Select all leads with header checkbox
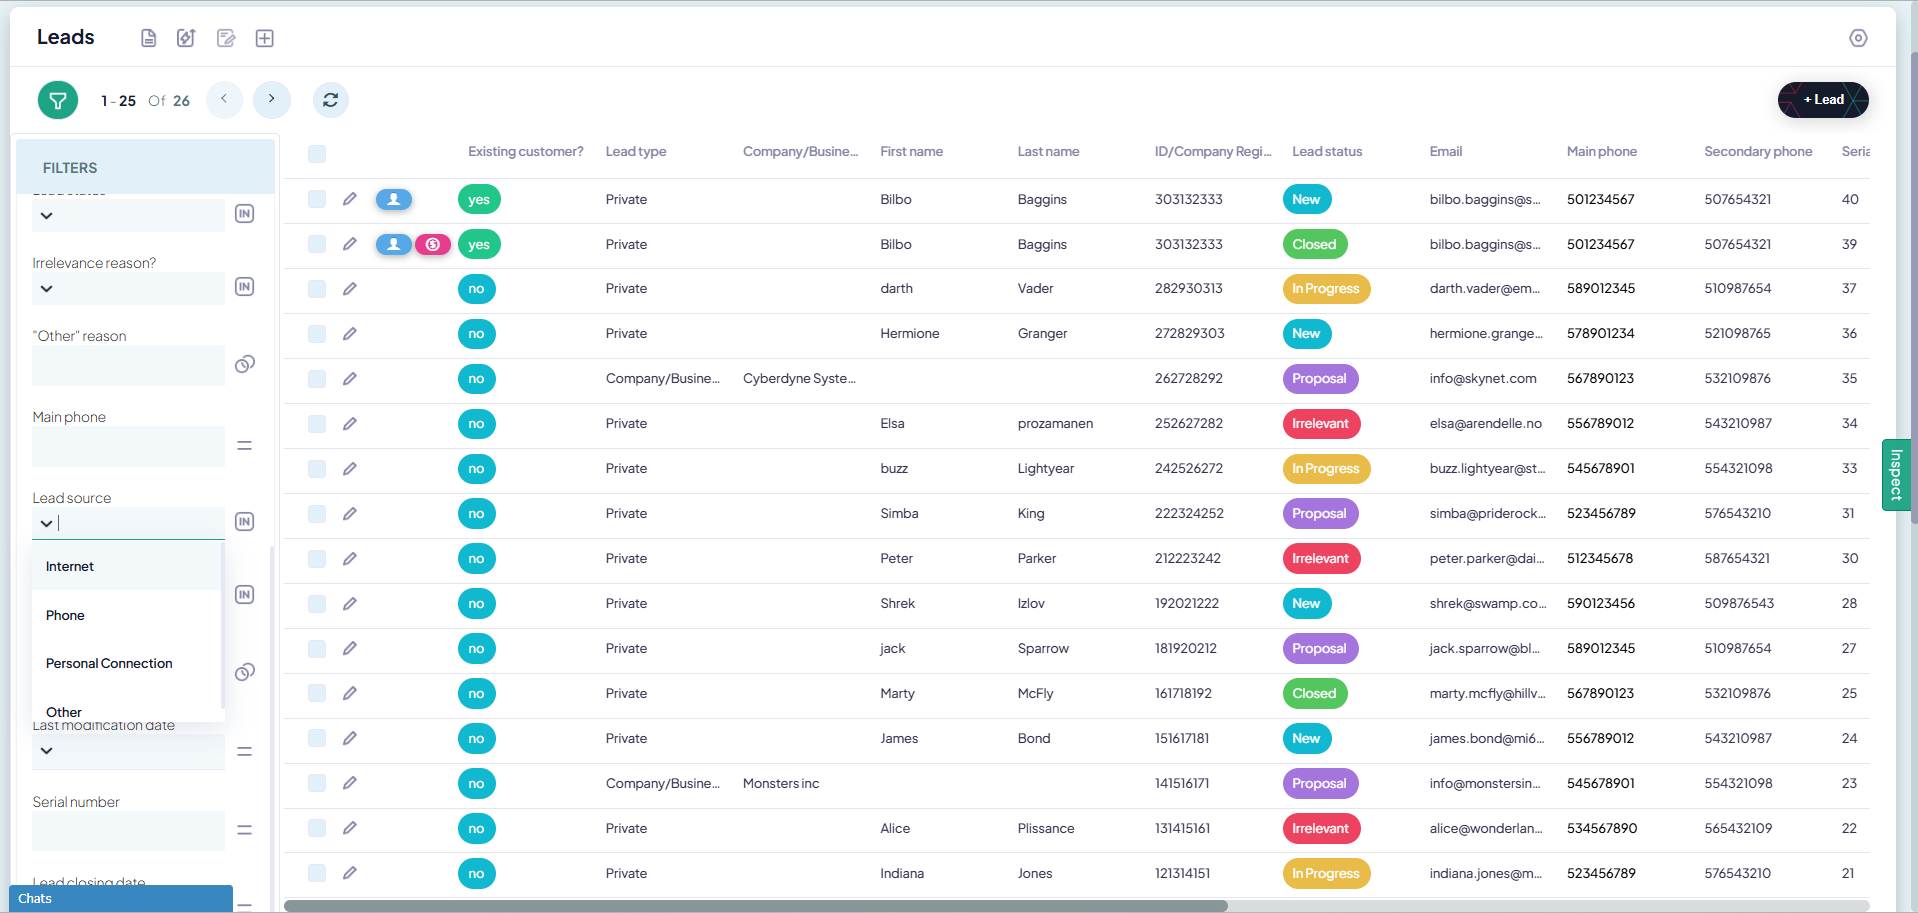 (317, 153)
